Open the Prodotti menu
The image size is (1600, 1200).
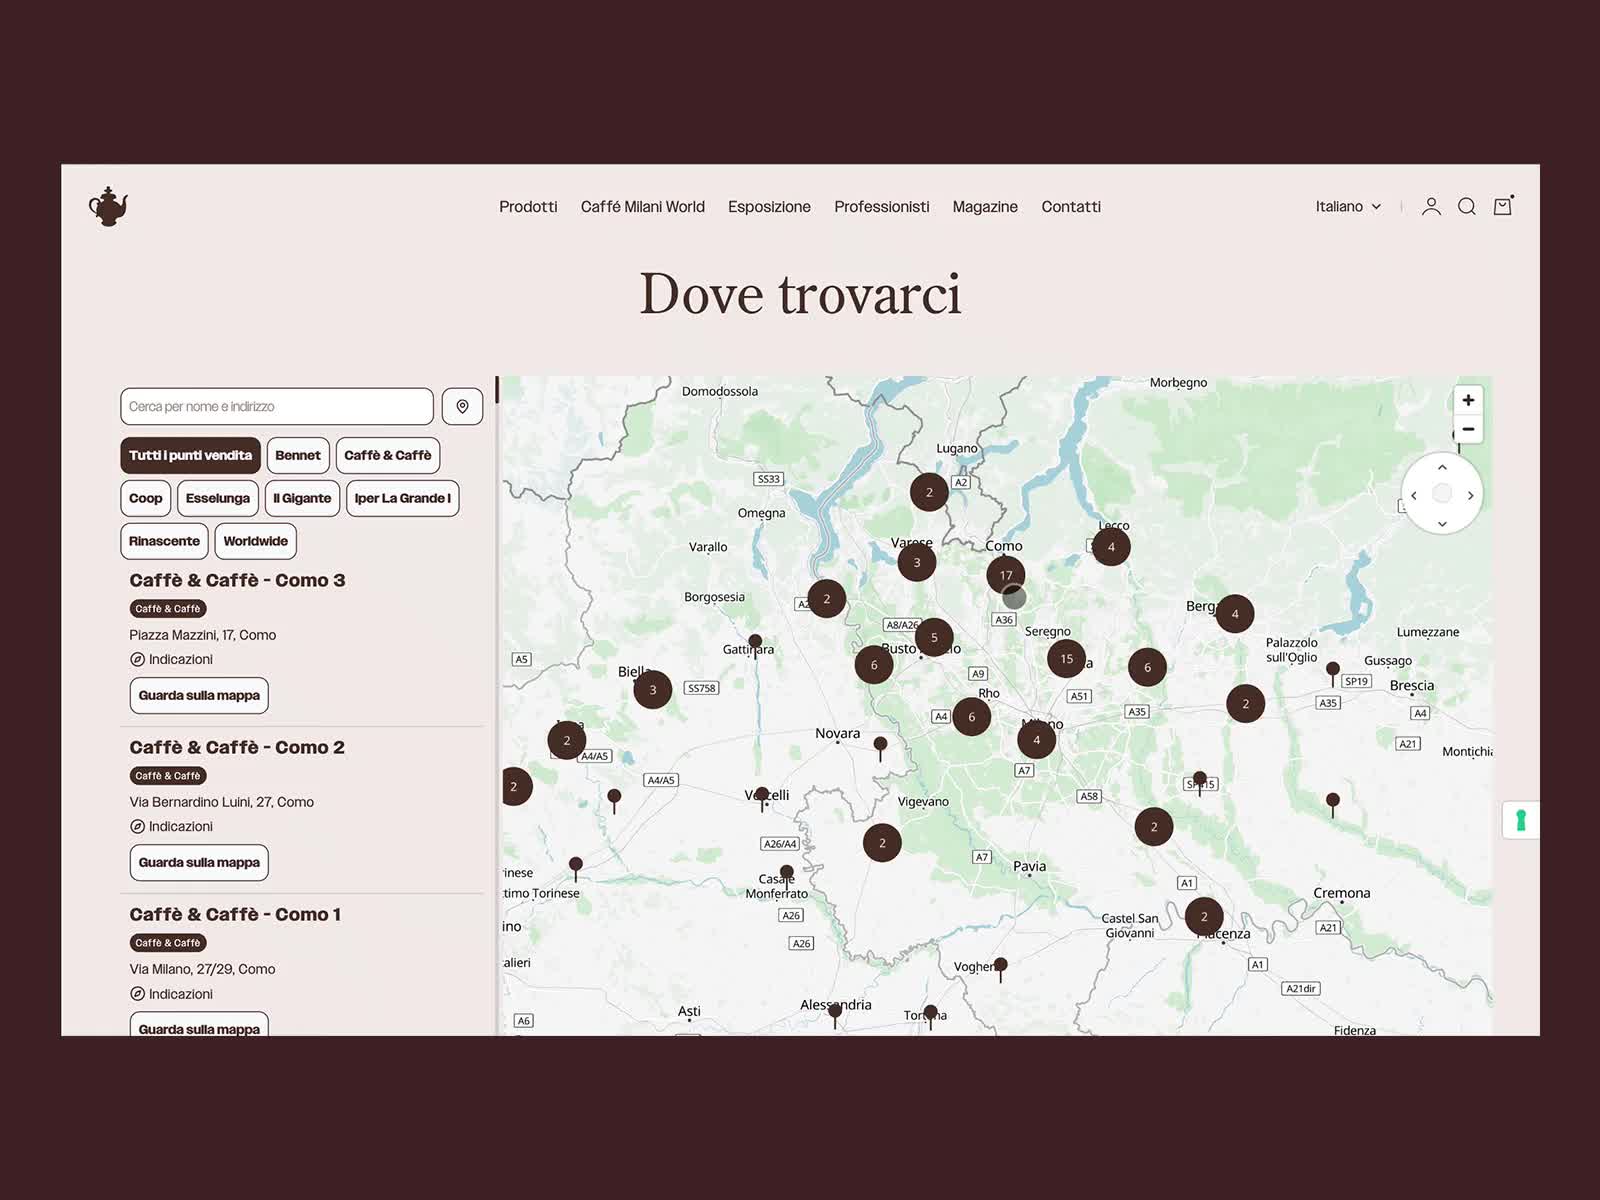tap(528, 207)
